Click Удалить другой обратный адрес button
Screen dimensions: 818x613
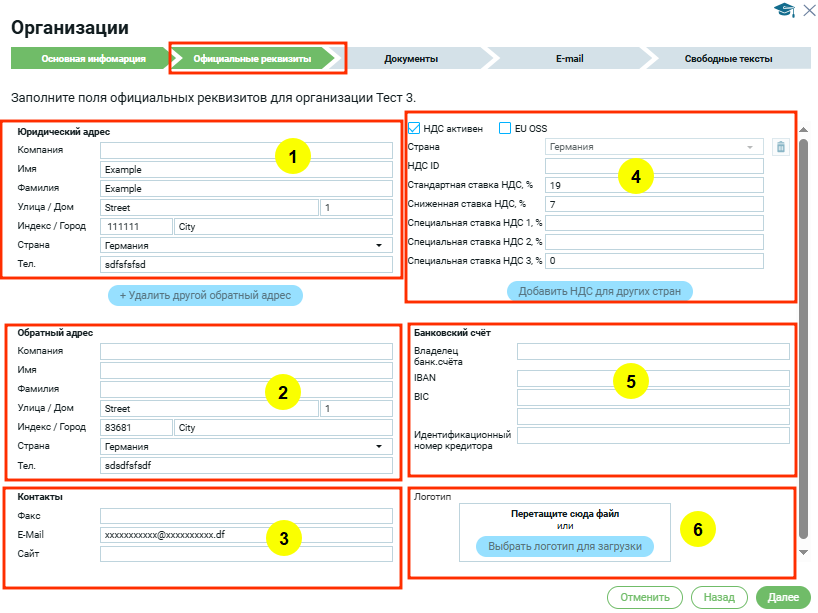[x=205, y=296]
